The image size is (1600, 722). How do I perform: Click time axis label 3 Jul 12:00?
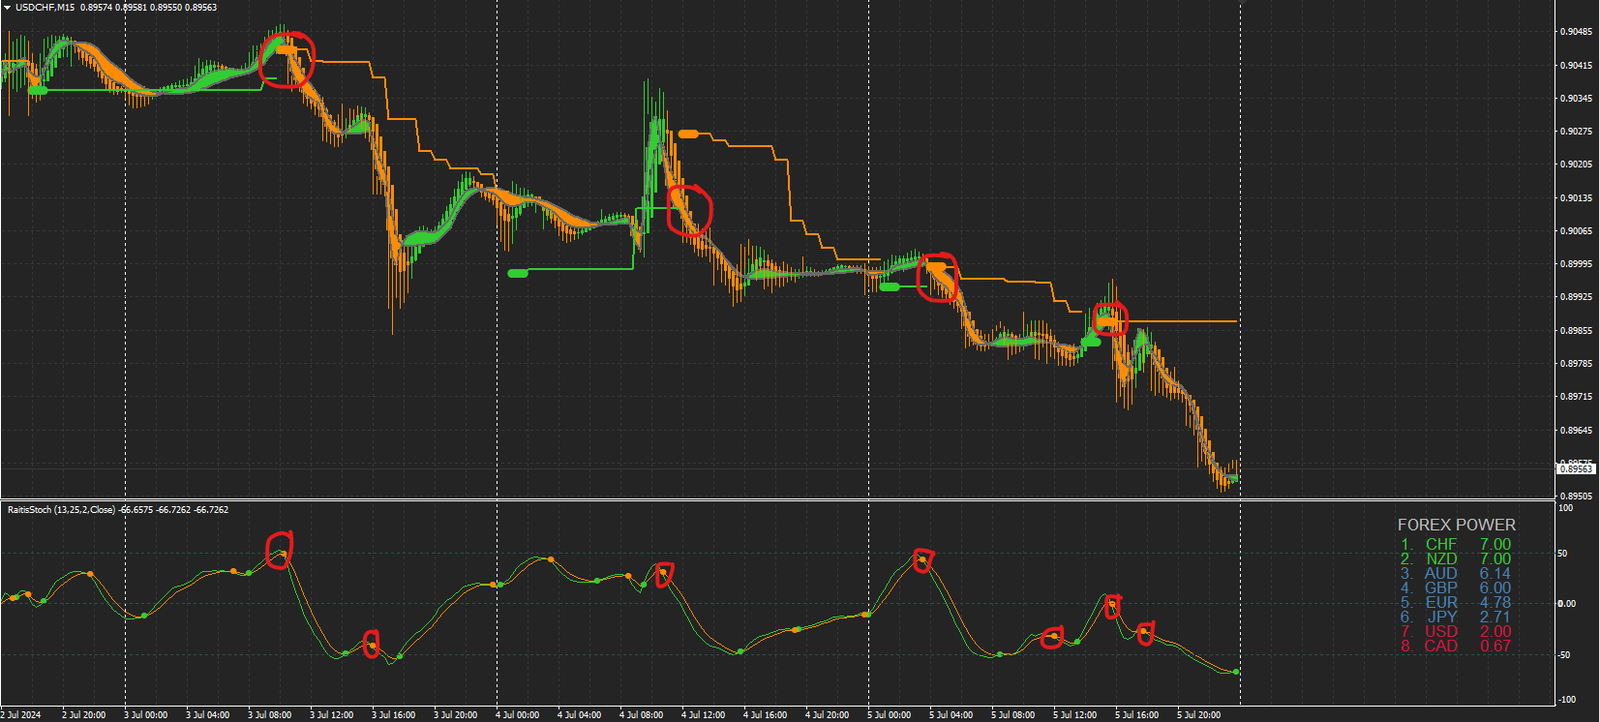coord(332,715)
